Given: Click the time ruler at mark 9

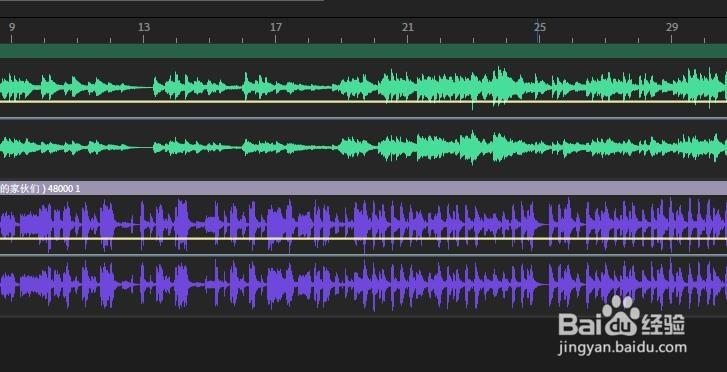Looking at the screenshot, I should (12, 27).
